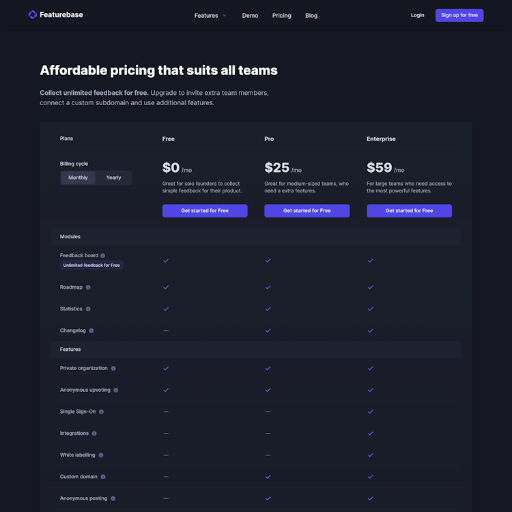
Task: Click the Statistics row label
Action: 71,309
